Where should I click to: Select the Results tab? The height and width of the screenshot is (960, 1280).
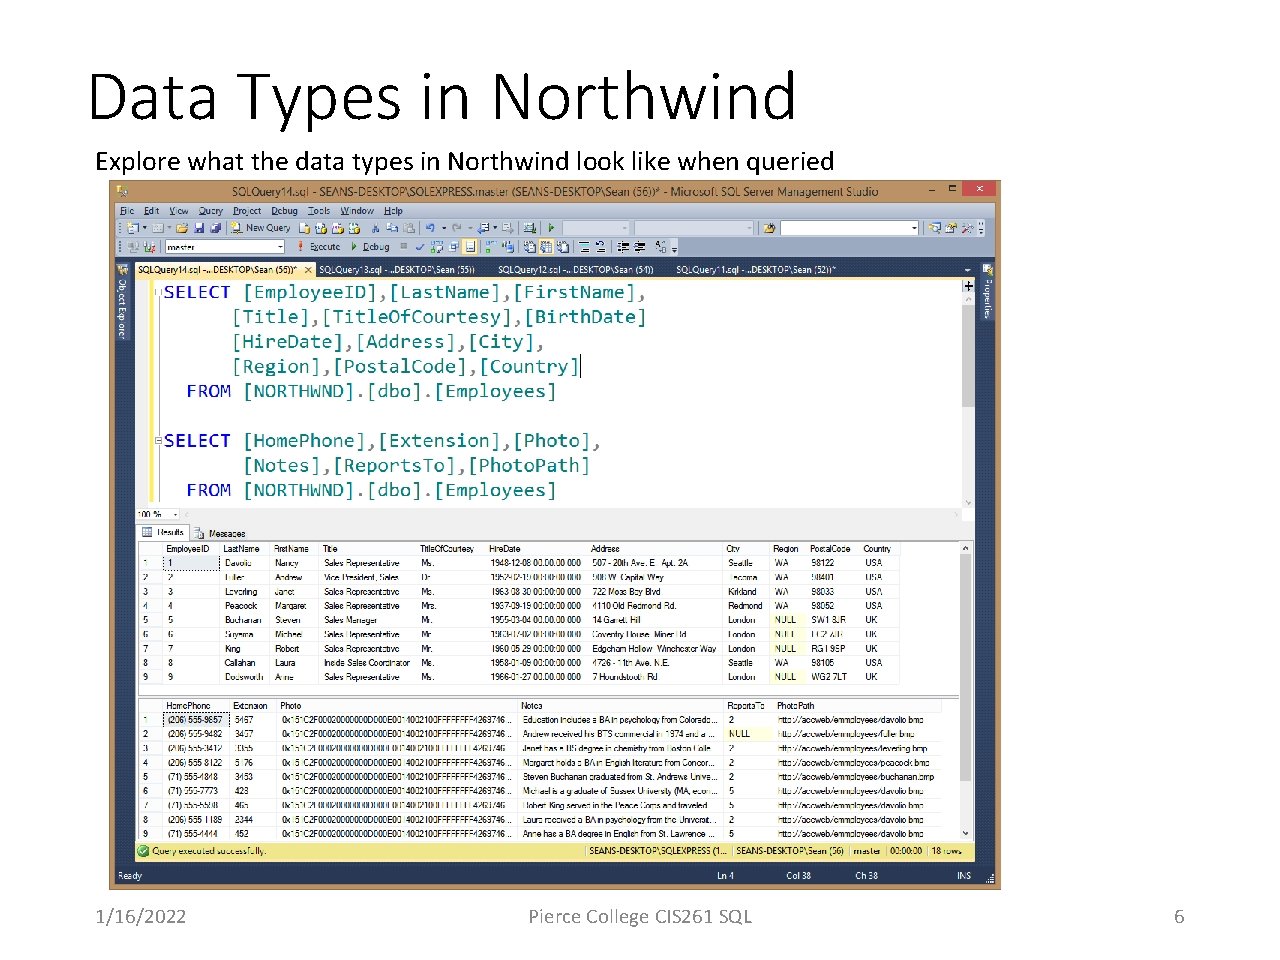pos(163,533)
